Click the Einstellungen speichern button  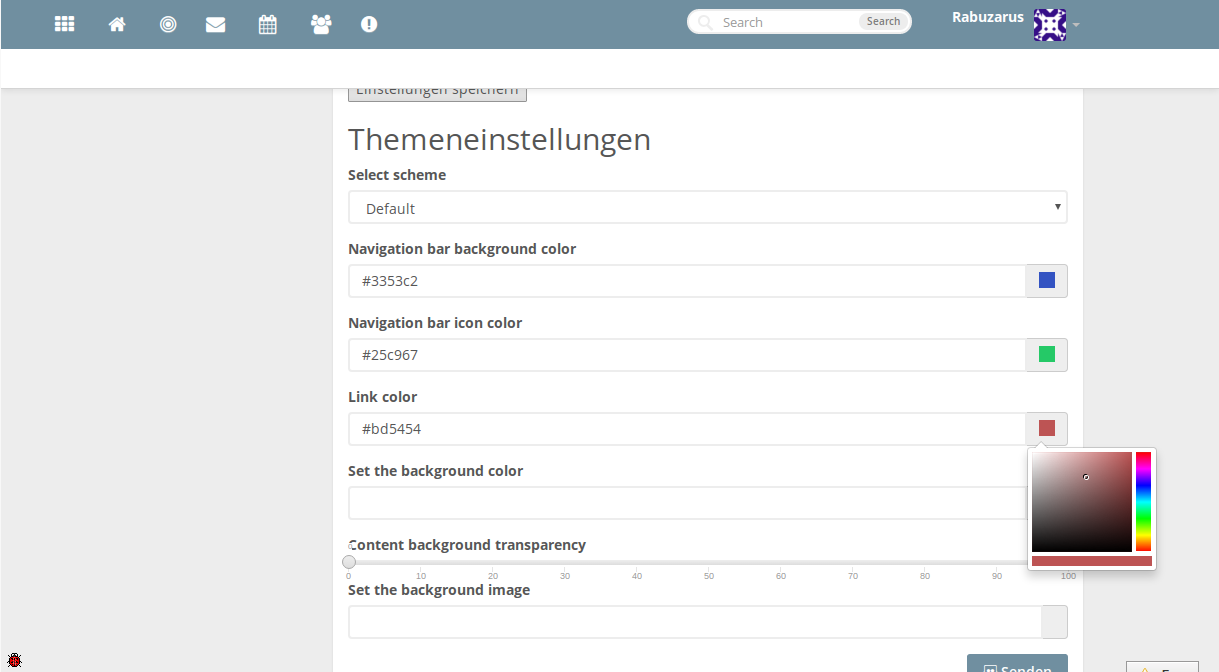point(437,93)
